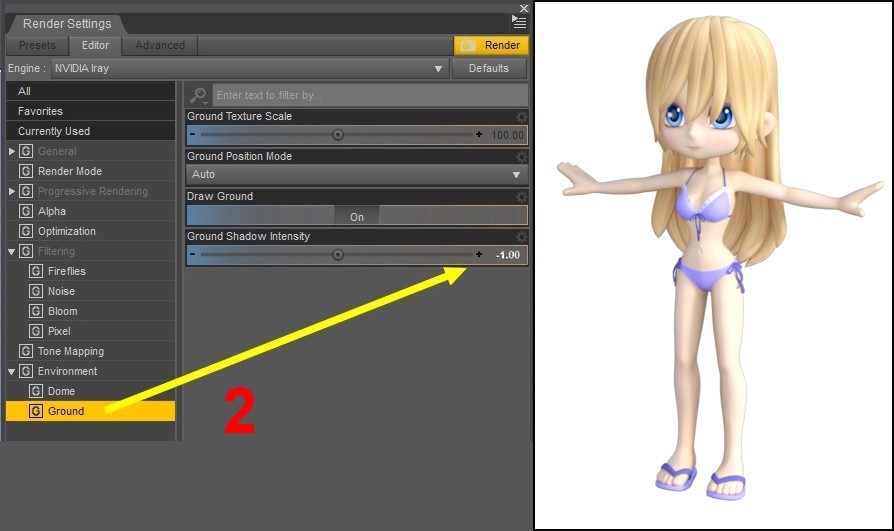
Task: Click the G icon beside Tone Mapping
Action: point(26,351)
